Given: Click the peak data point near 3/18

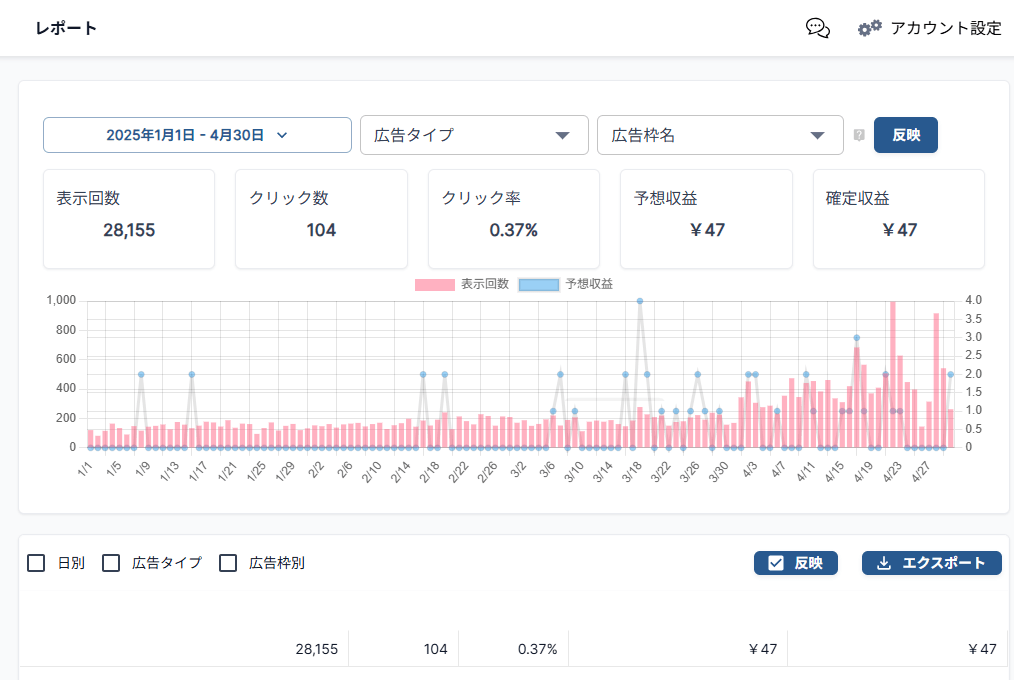Looking at the screenshot, I should 640,301.
